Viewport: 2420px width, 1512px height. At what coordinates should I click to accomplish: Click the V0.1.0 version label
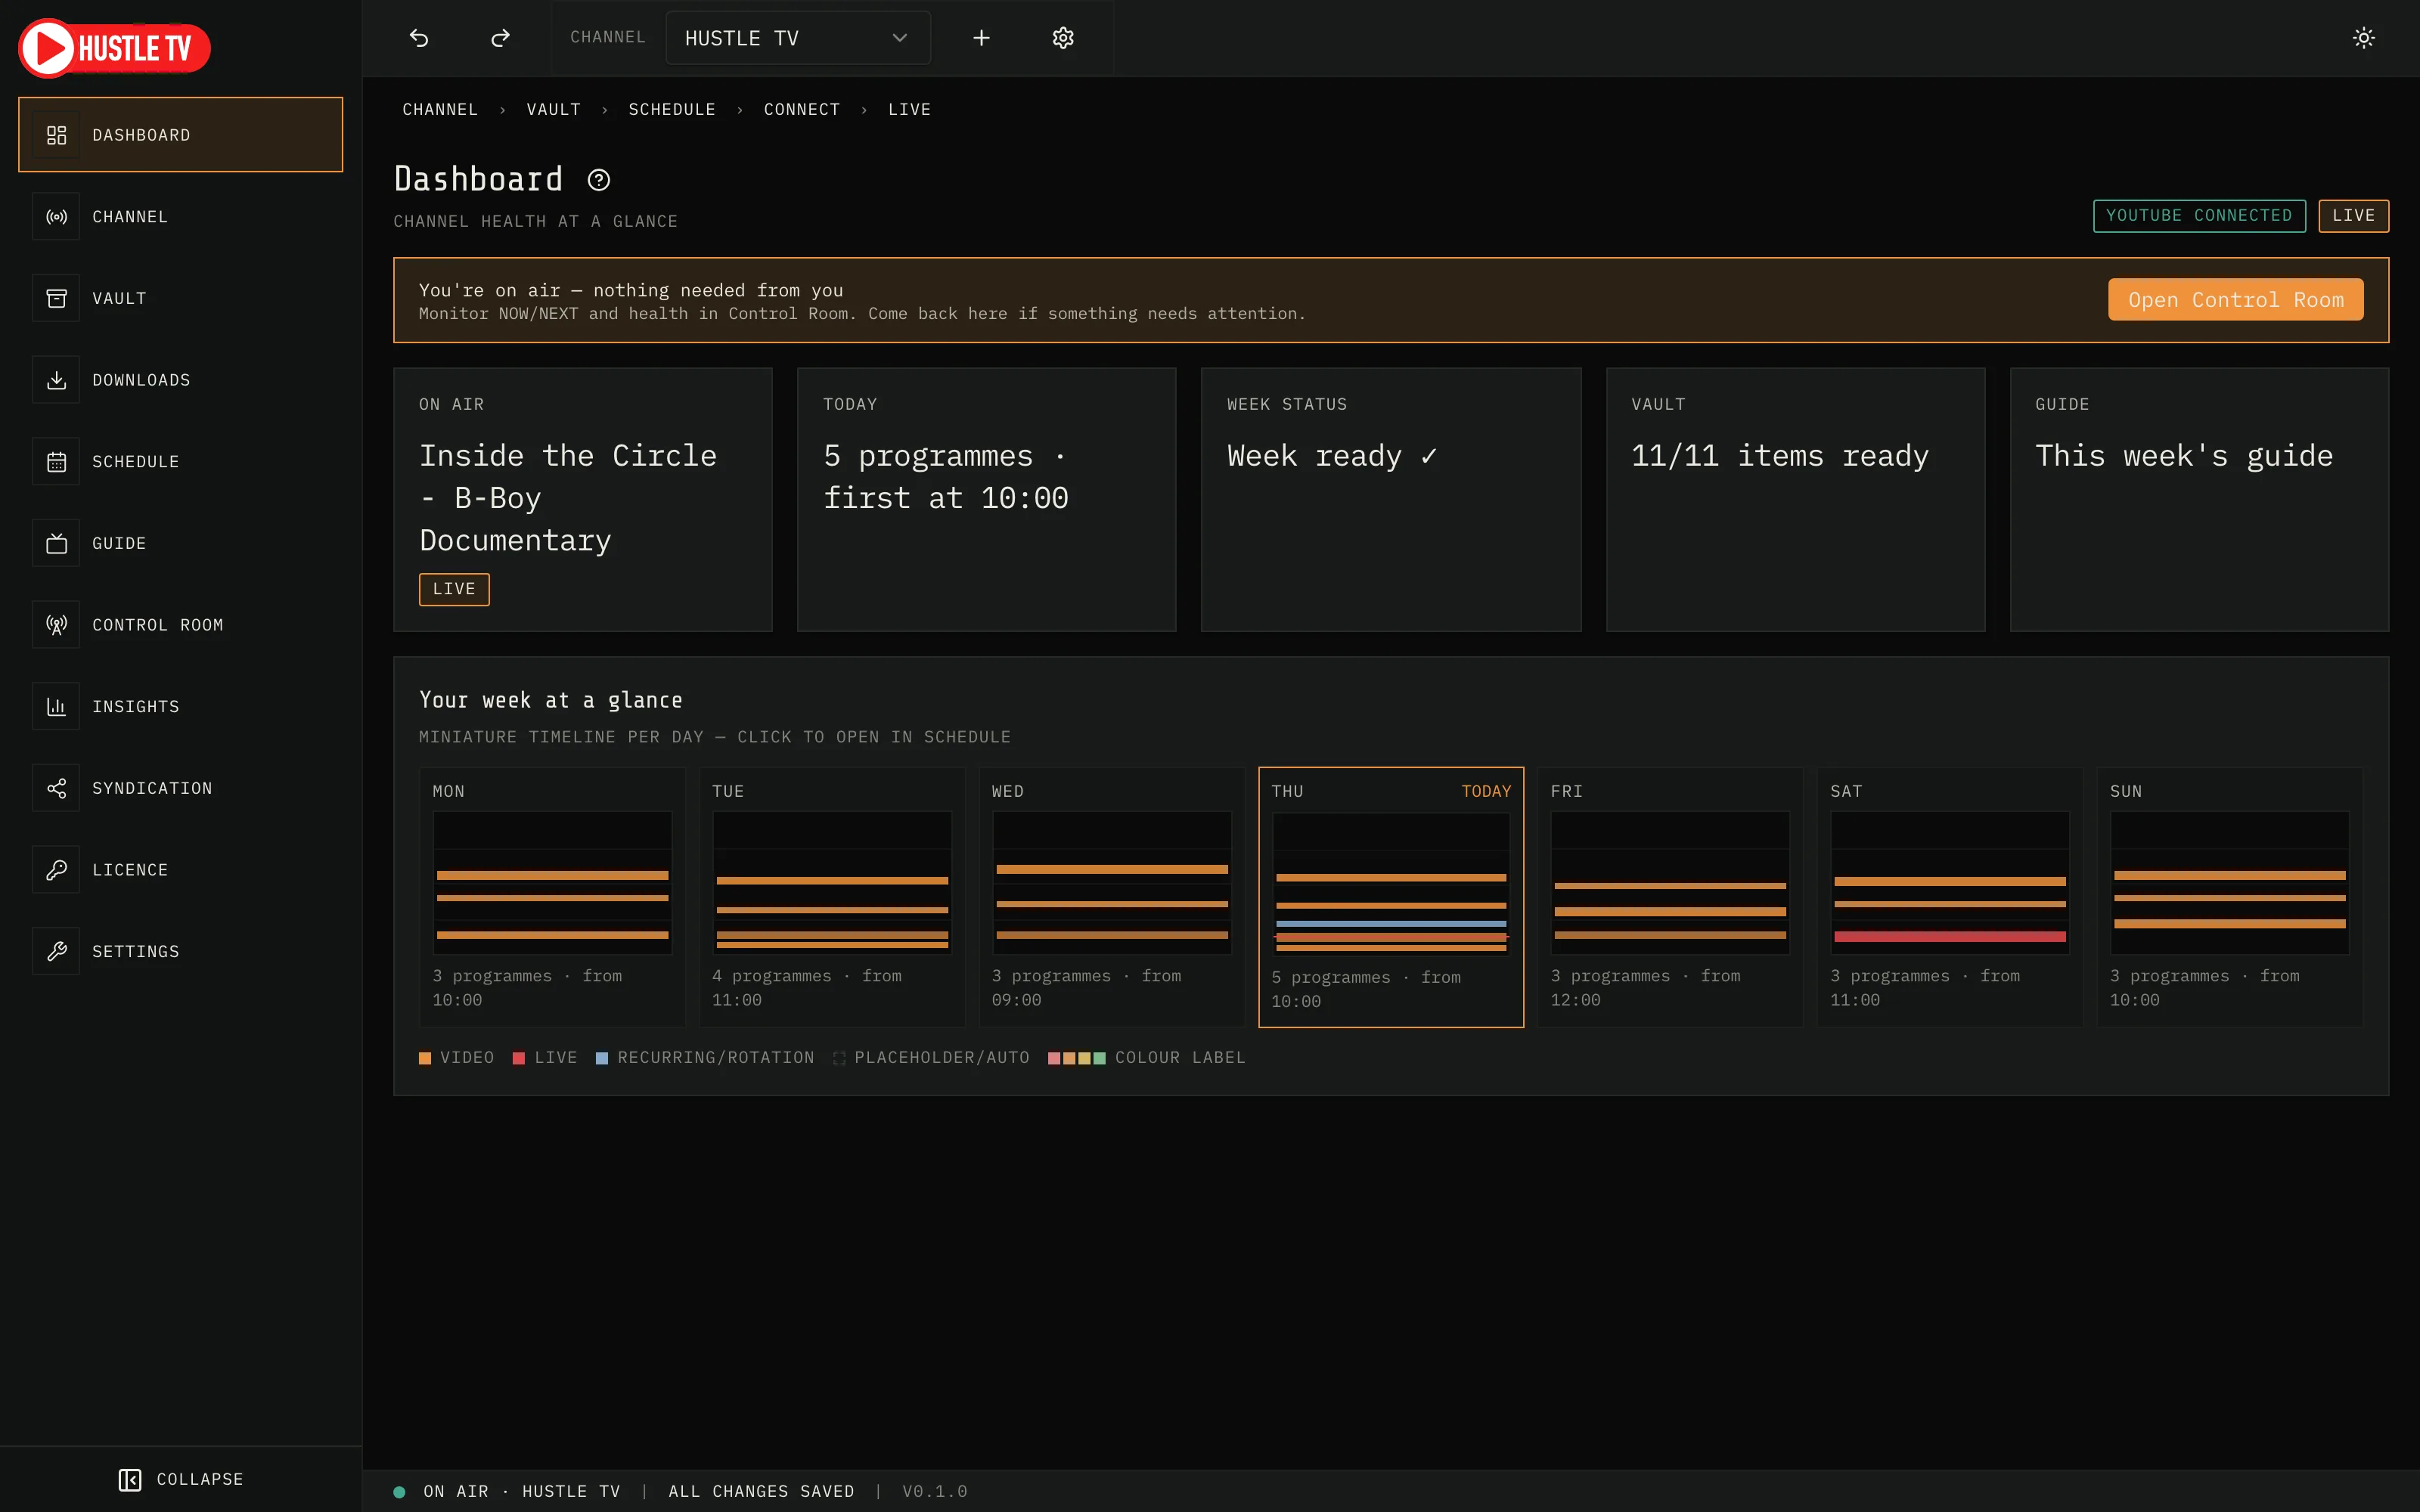coord(934,1492)
